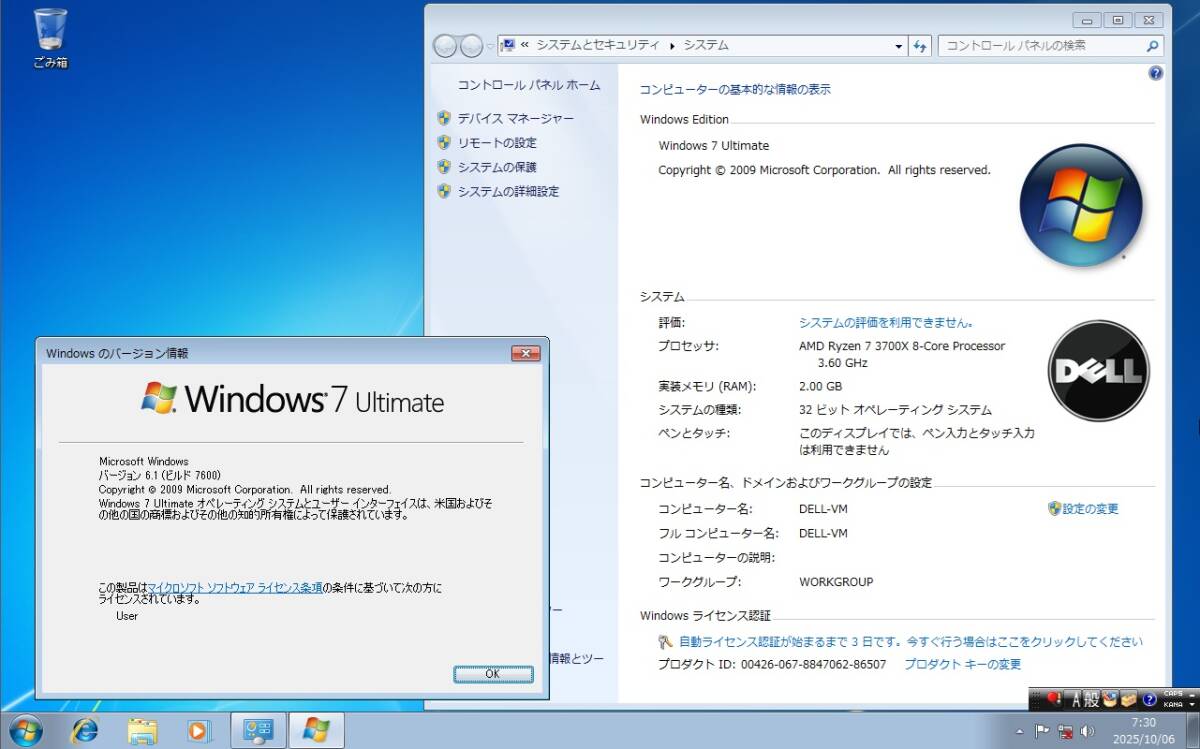Click 設定の変更 link
The image size is (1200, 749).
click(x=1091, y=509)
